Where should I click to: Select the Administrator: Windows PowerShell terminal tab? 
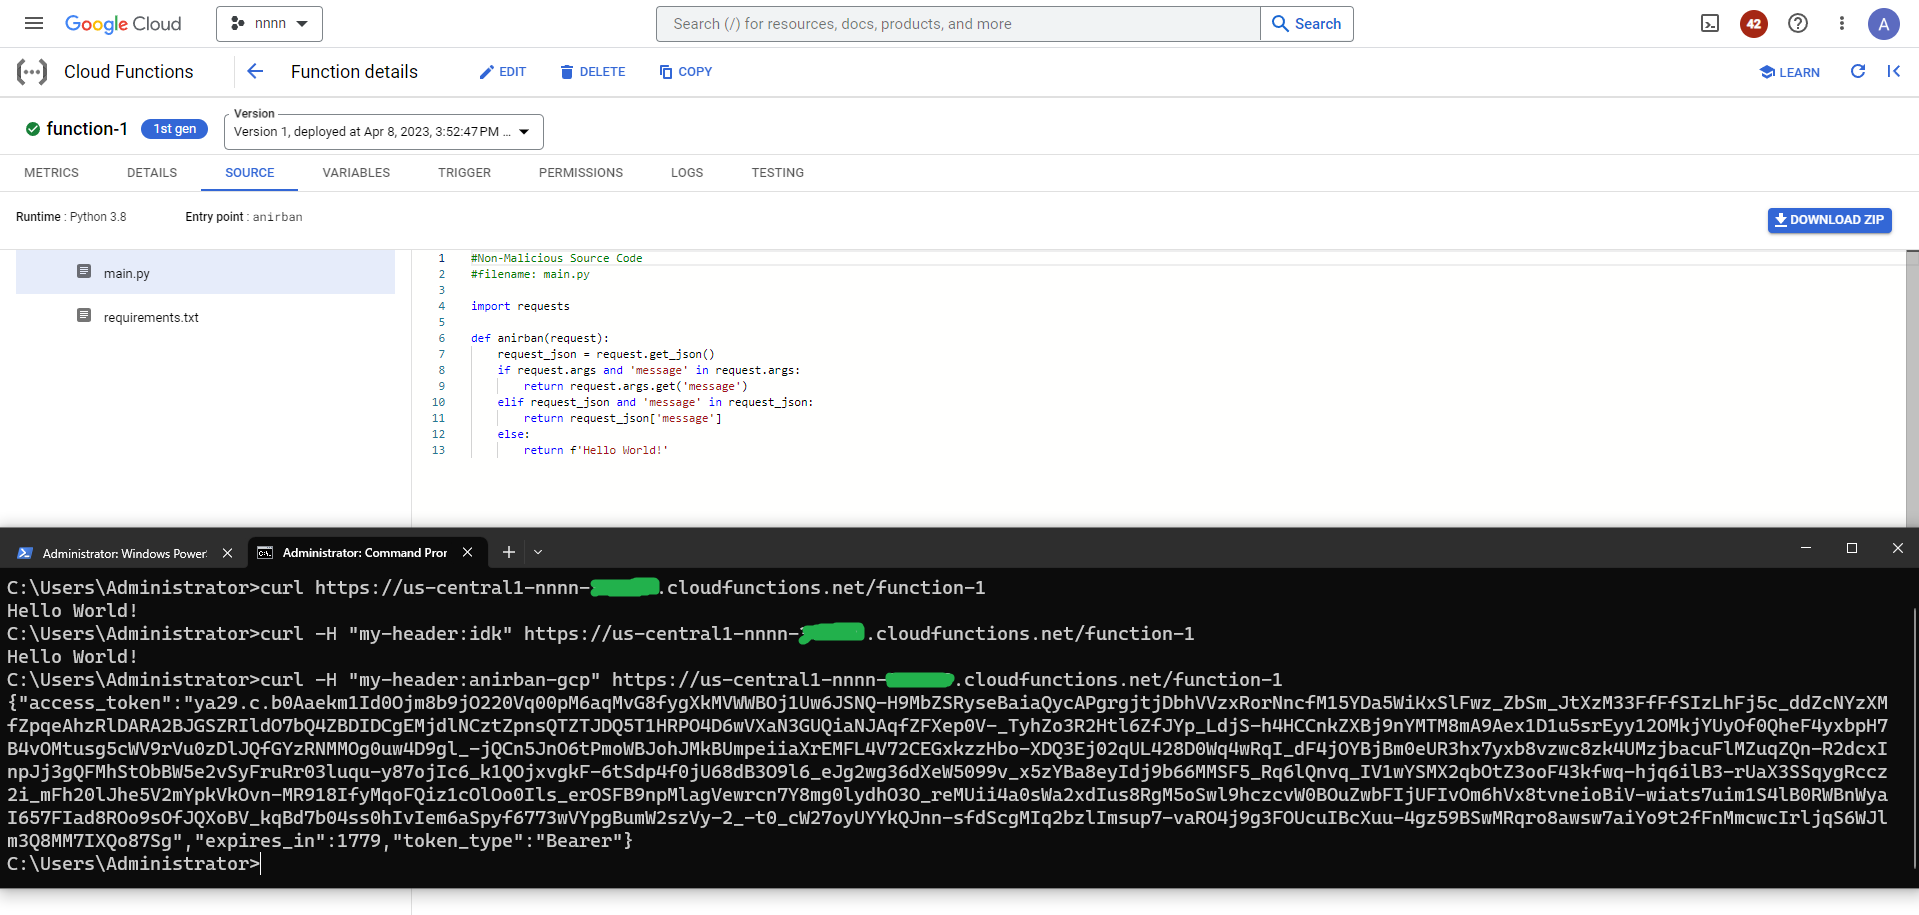pos(124,553)
